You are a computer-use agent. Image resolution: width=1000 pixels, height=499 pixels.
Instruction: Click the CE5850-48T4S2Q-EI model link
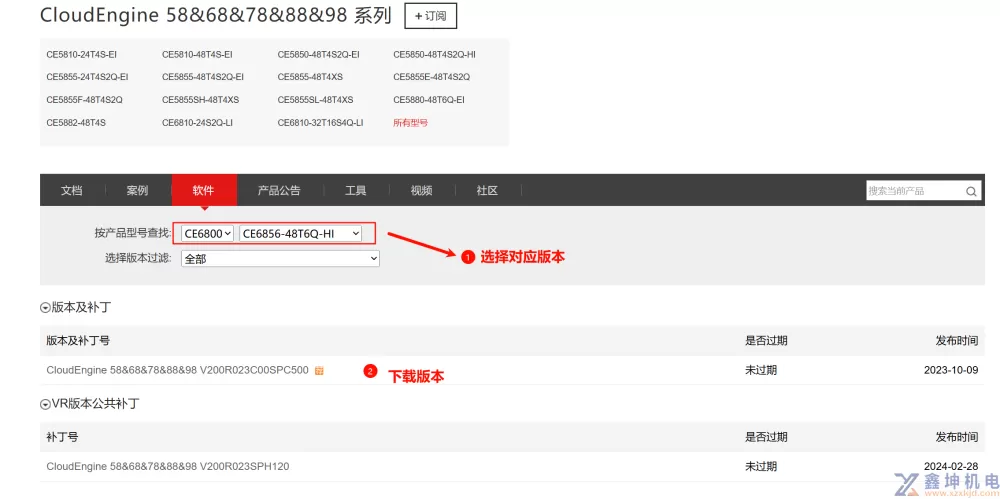click(x=318, y=55)
